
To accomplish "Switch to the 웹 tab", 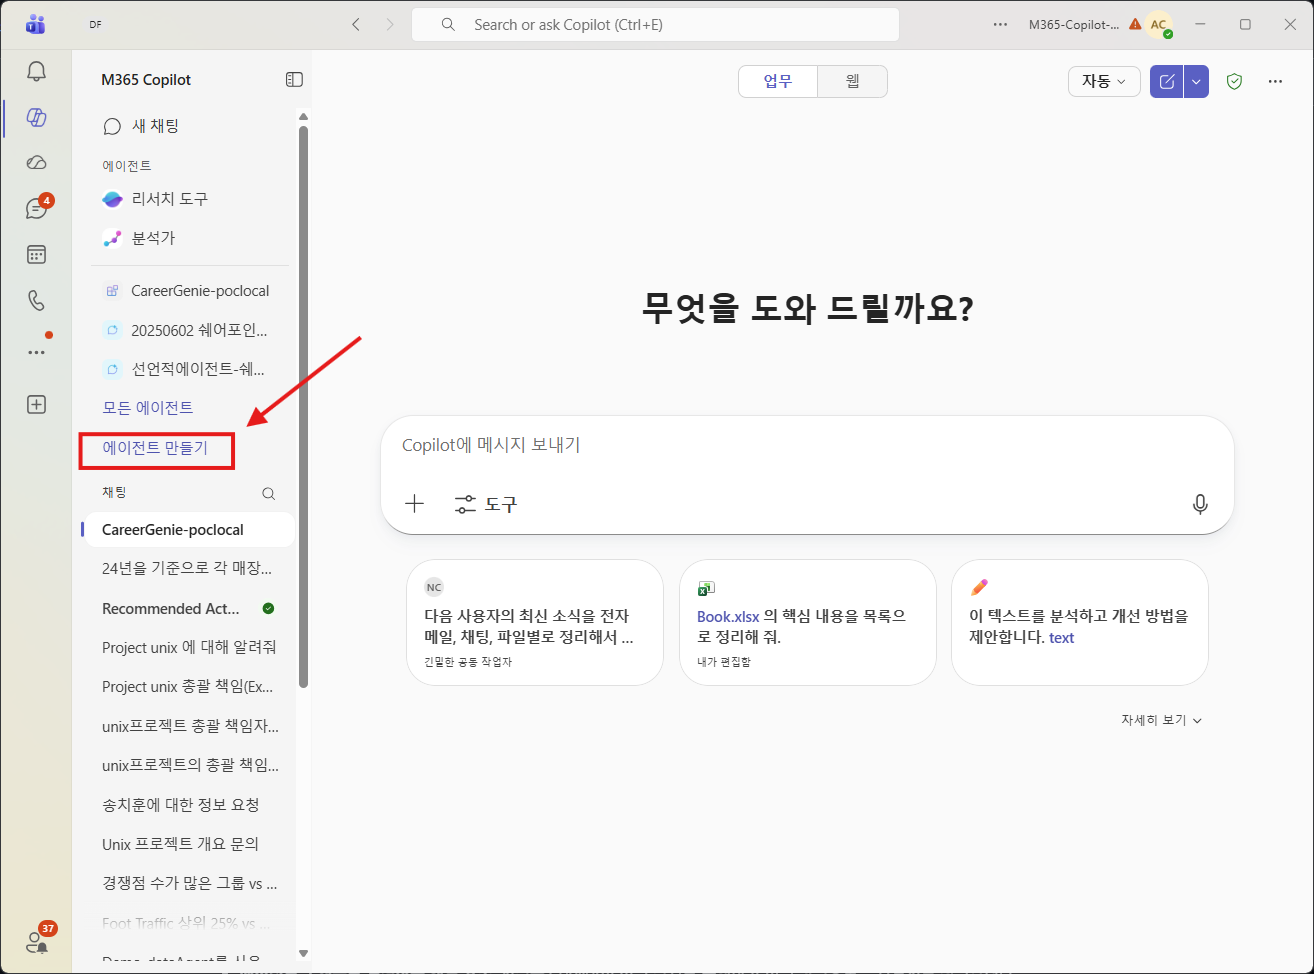I will pyautogui.click(x=853, y=81).
